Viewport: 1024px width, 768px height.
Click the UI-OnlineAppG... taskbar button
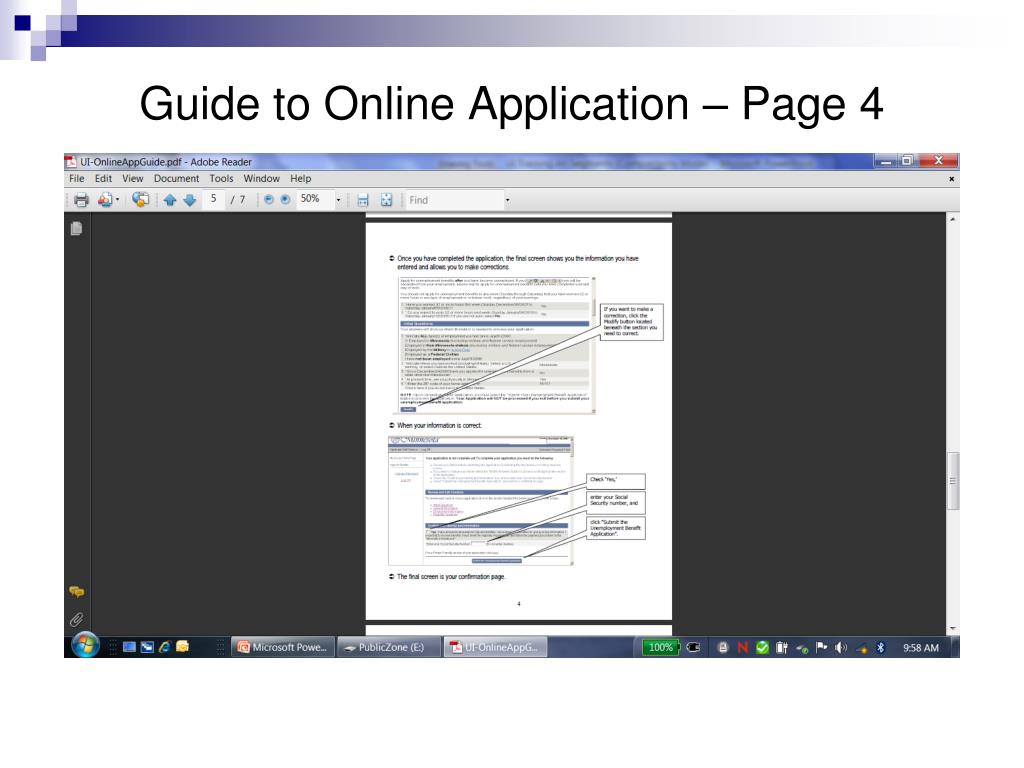[495, 647]
